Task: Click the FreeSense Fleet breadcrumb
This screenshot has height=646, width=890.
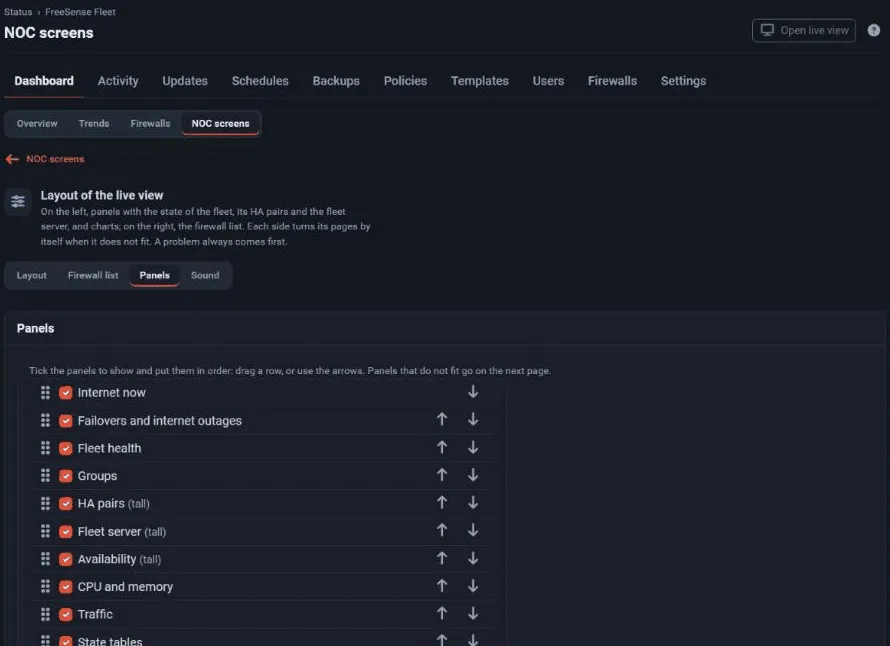Action: tap(80, 12)
